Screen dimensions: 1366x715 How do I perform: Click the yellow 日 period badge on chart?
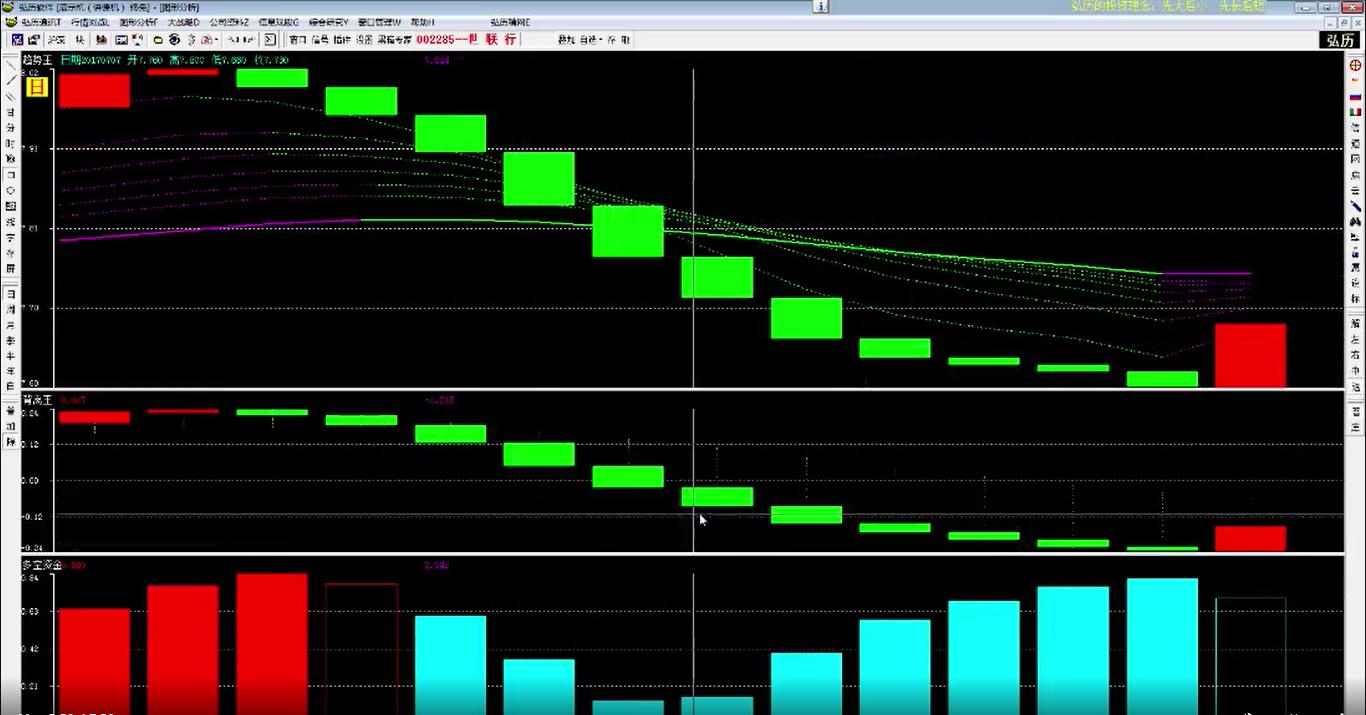tap(36, 86)
